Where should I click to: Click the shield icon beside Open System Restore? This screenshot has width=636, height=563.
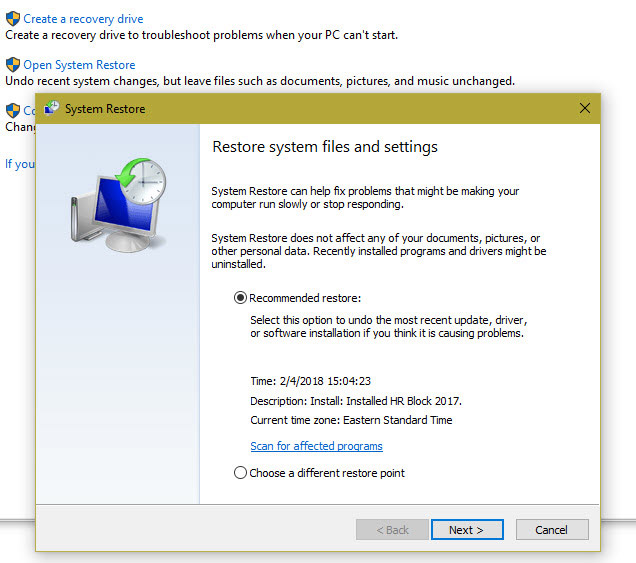(x=13, y=64)
